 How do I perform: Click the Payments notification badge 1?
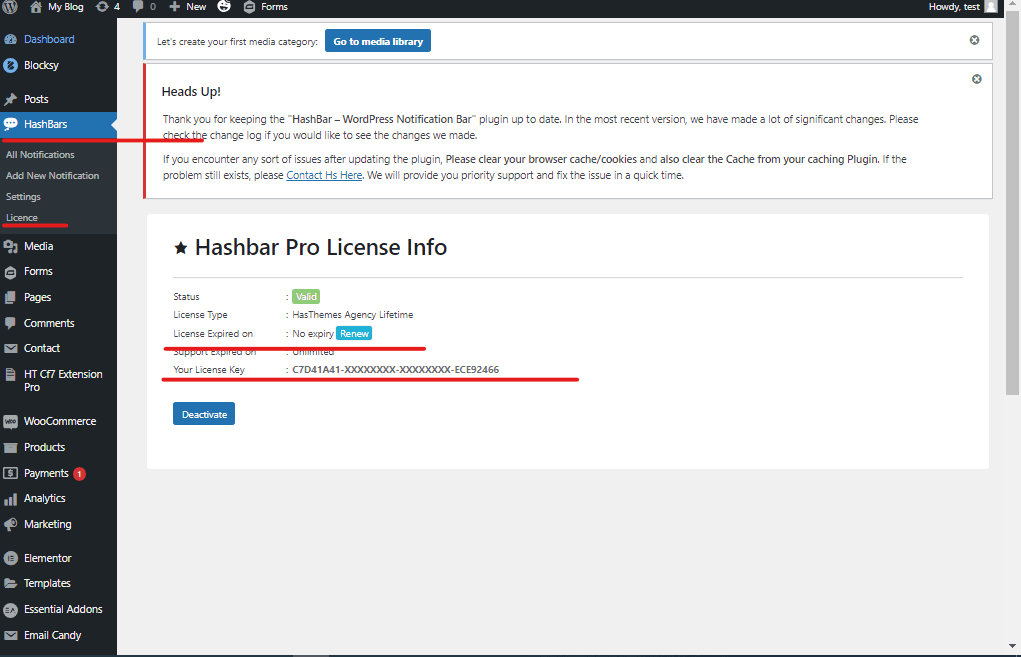tap(79, 474)
